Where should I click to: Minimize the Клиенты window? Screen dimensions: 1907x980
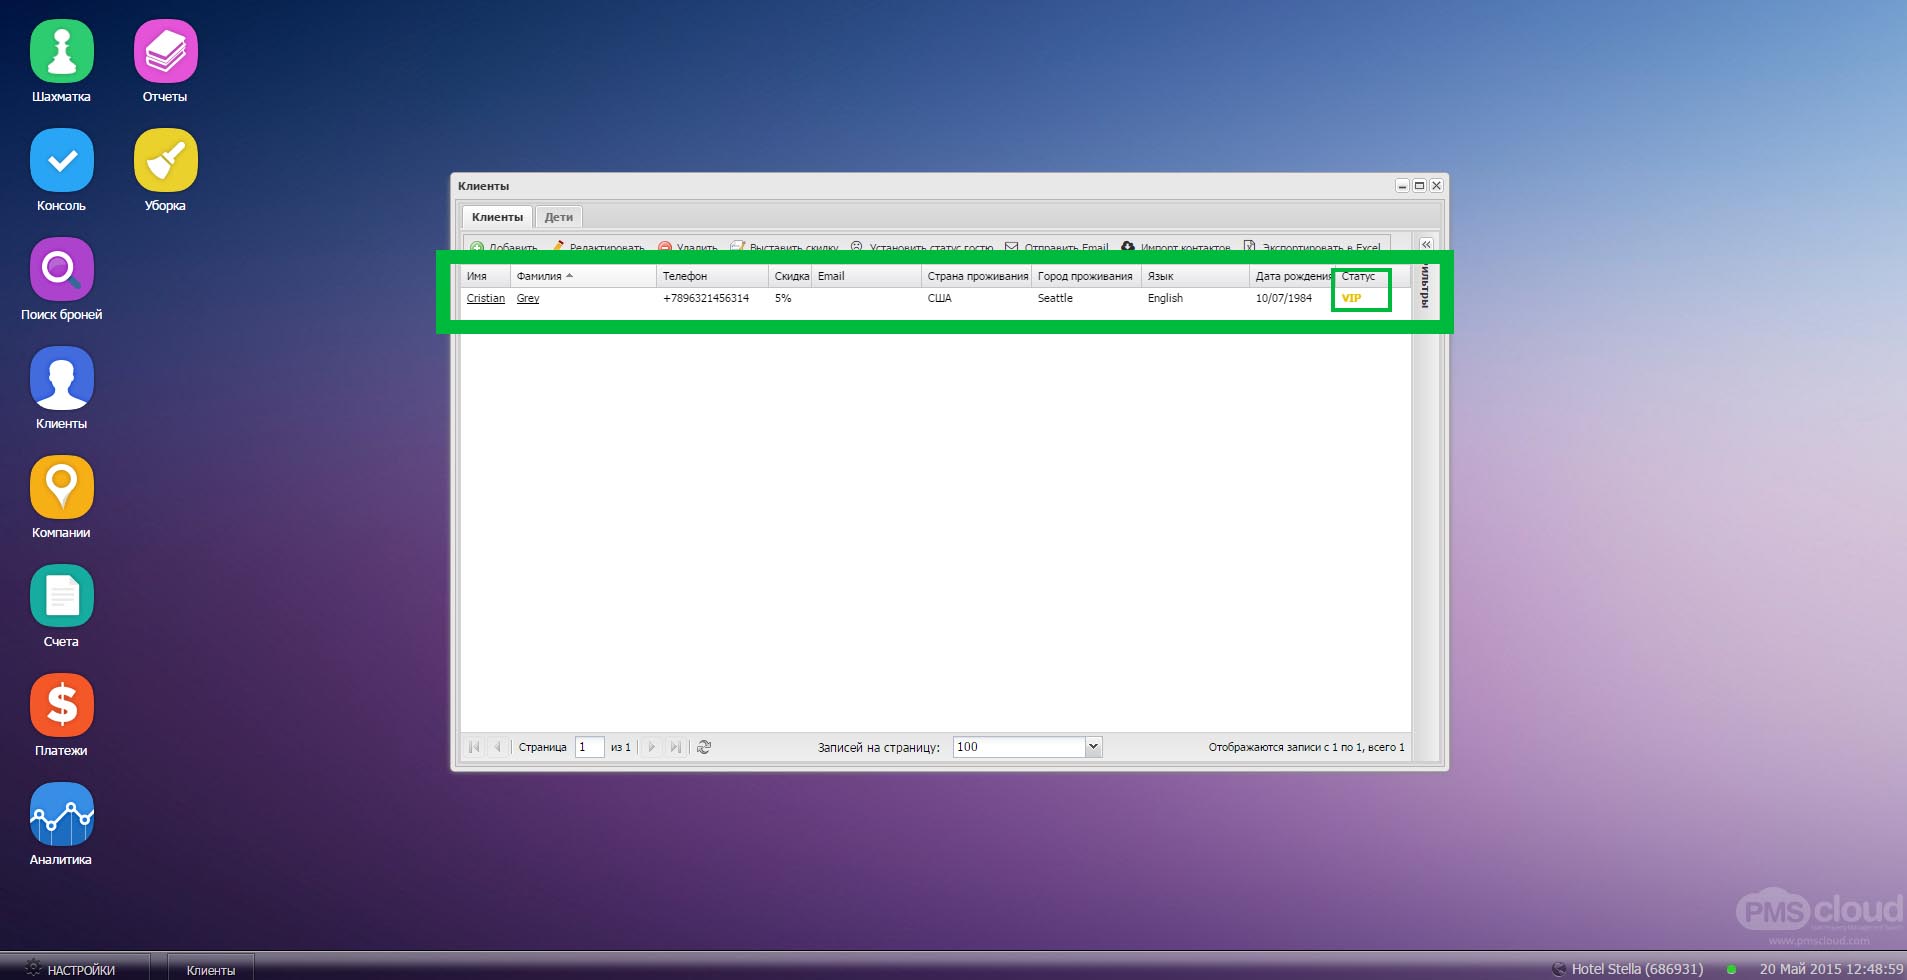pos(1402,186)
